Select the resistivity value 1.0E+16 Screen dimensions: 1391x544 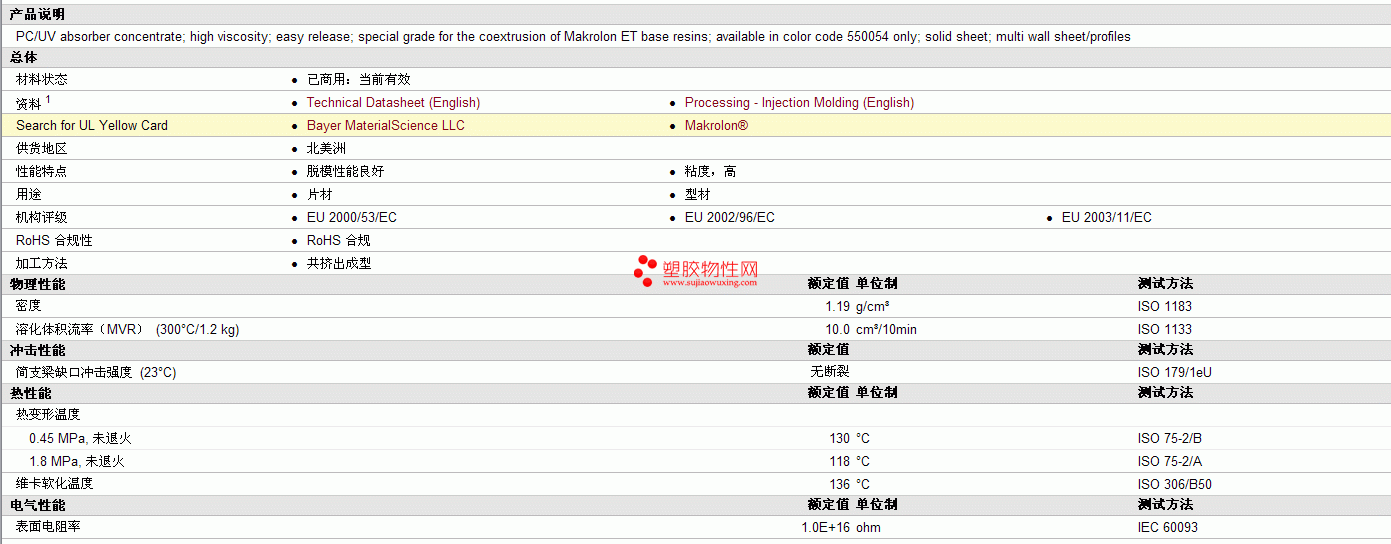coord(826,527)
